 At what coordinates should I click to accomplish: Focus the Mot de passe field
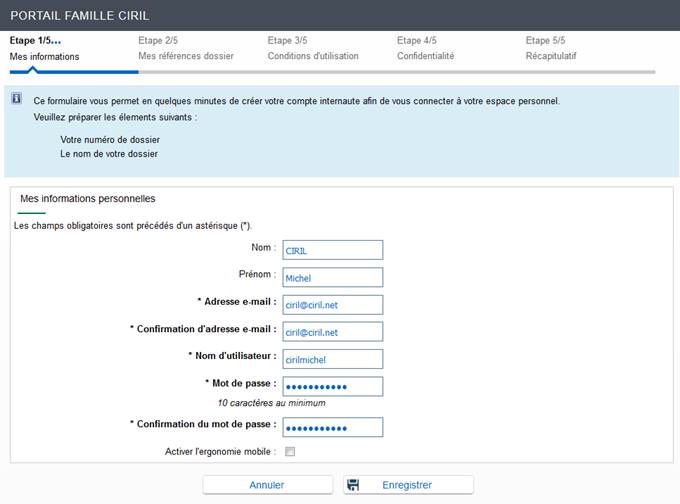(x=332, y=386)
